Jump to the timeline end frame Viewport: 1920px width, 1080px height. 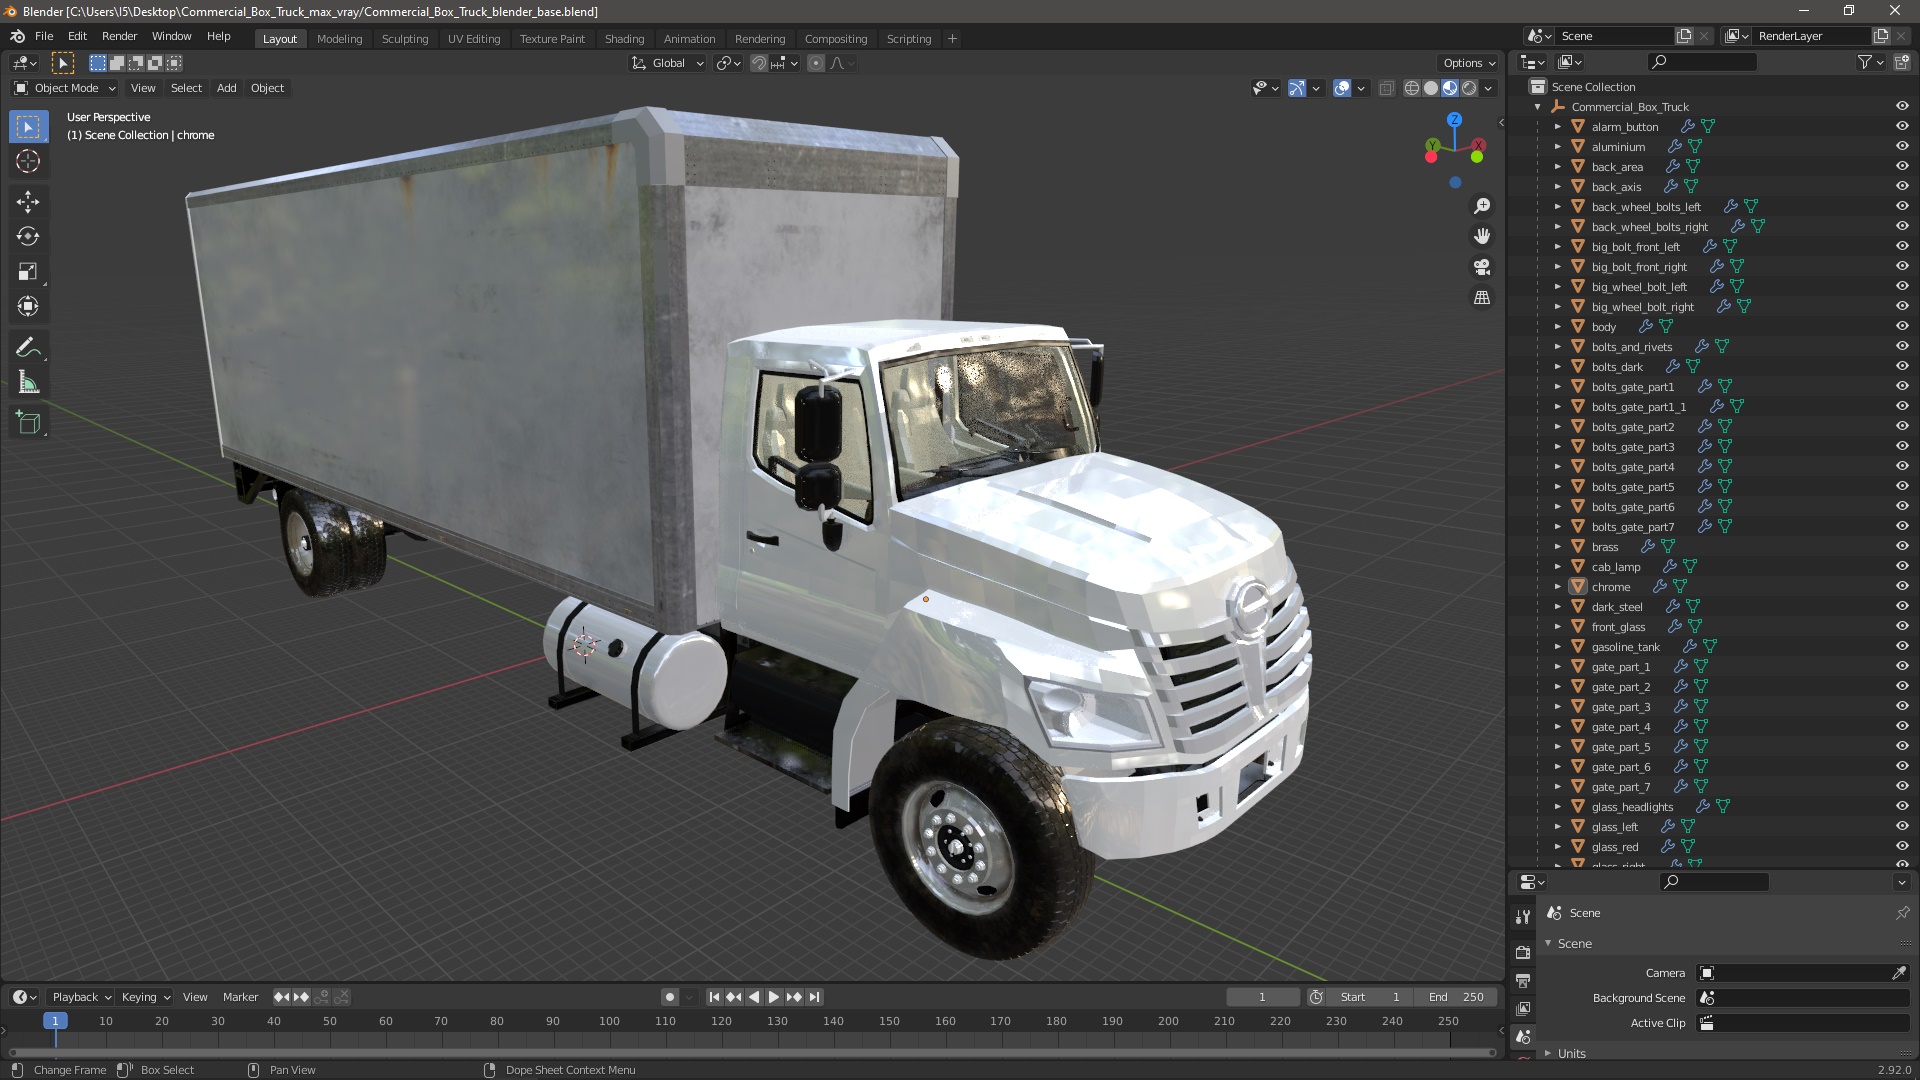[x=815, y=997]
